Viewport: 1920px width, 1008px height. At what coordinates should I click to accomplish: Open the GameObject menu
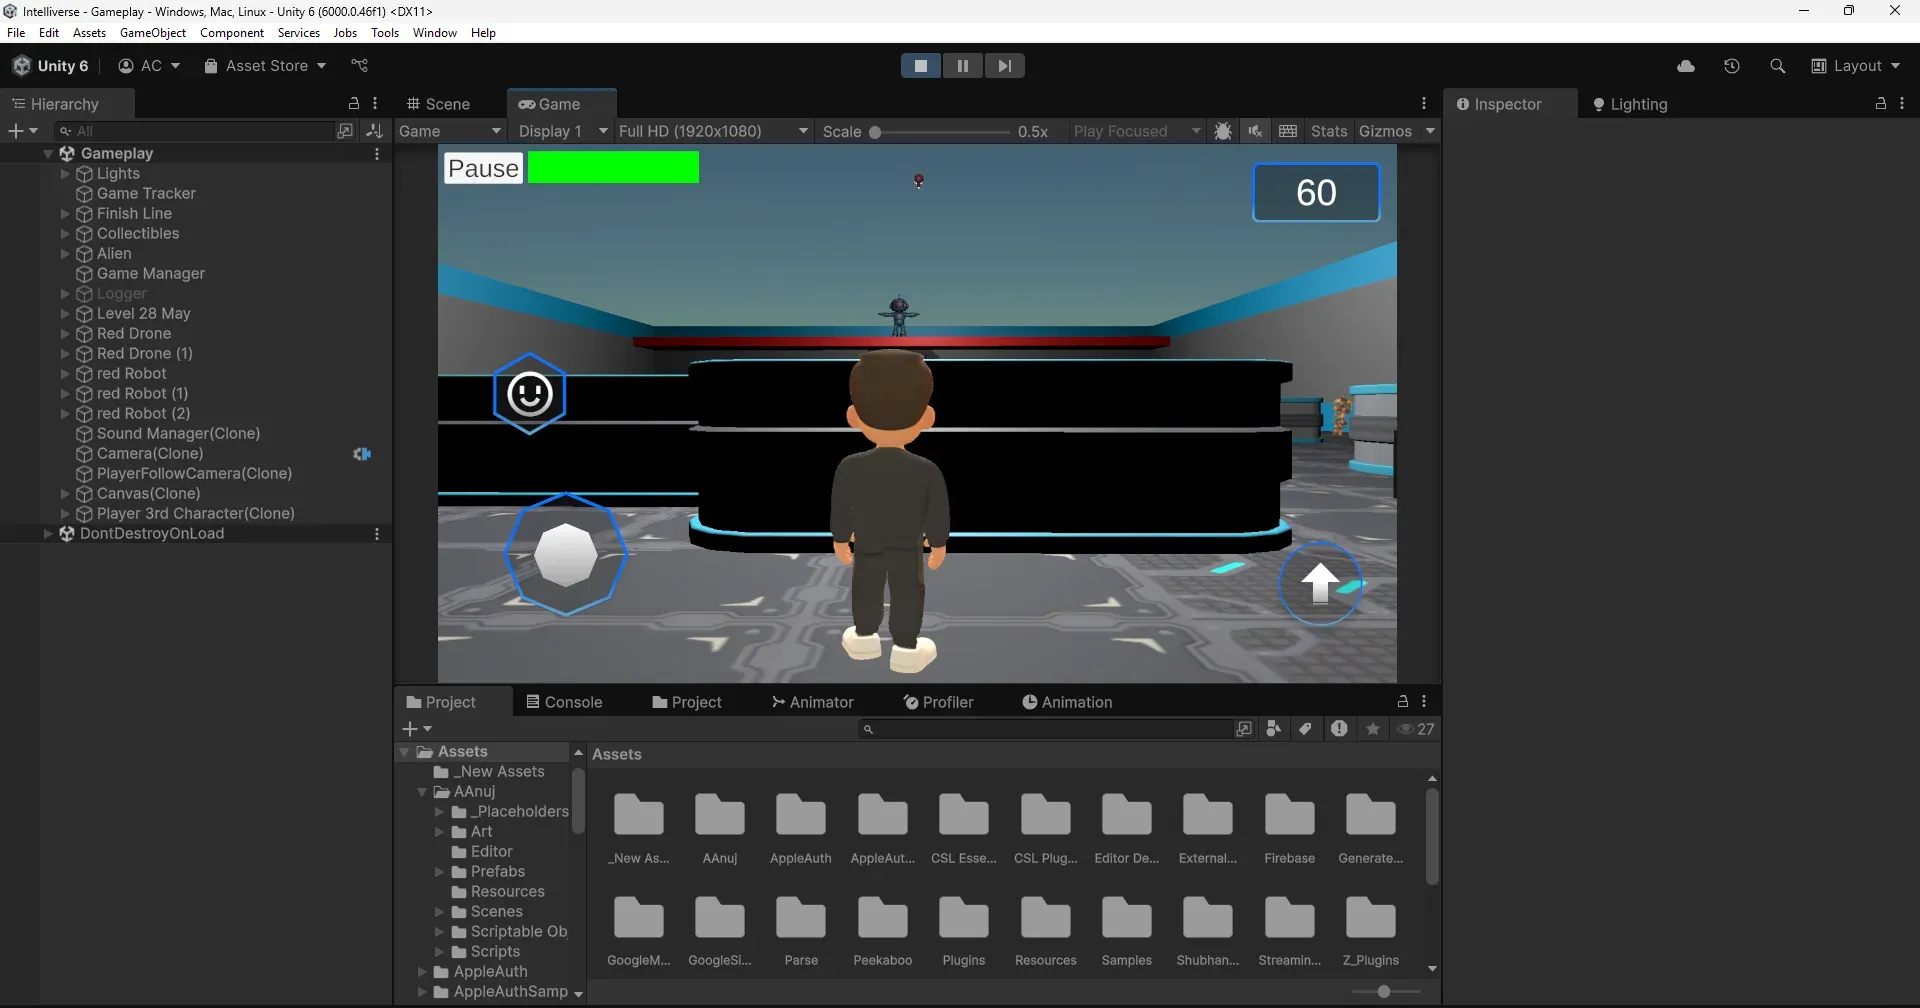tap(153, 33)
